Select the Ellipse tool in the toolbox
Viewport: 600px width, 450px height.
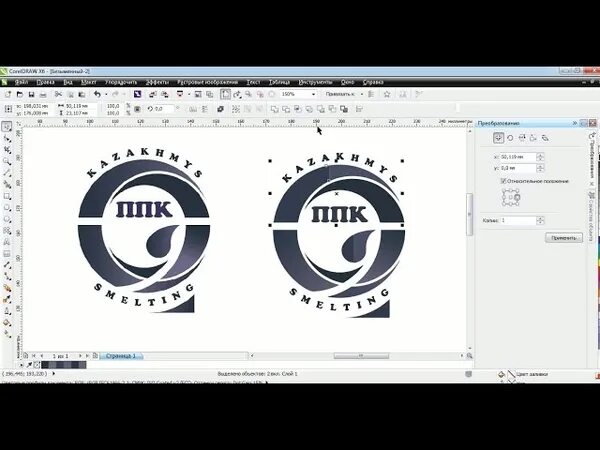click(7, 207)
